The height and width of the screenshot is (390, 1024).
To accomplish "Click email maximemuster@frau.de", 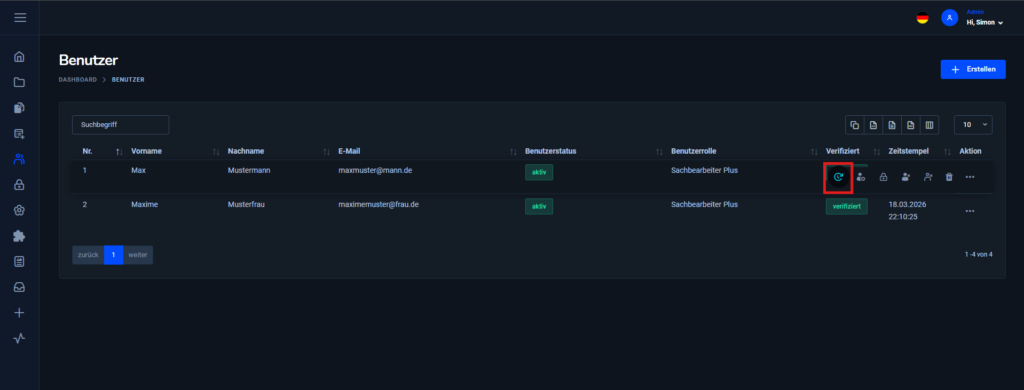I will point(378,204).
